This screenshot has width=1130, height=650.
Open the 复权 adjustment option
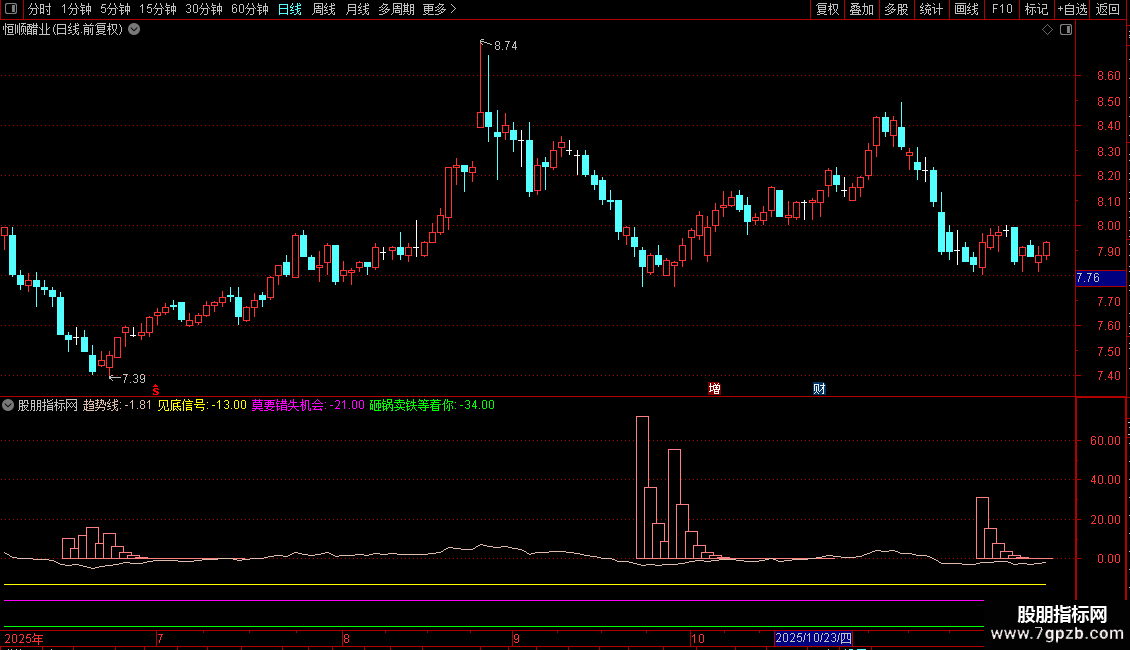coord(827,9)
